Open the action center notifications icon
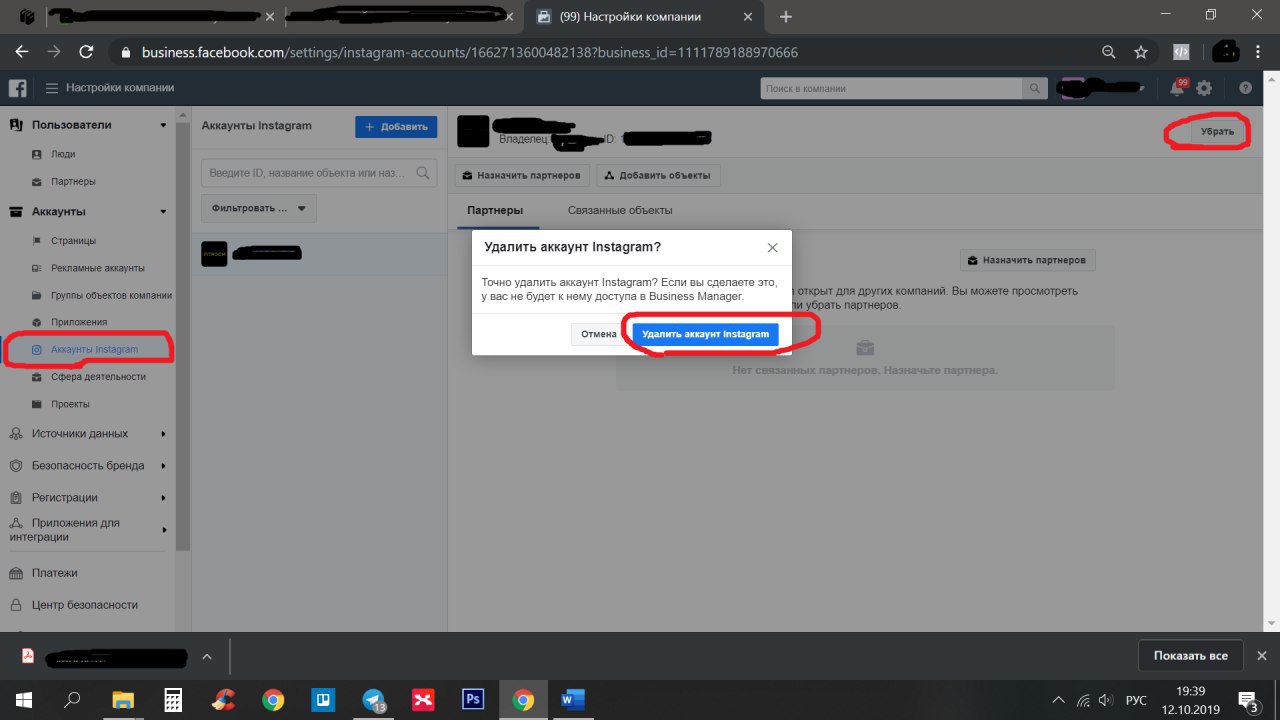The height and width of the screenshot is (720, 1280). click(x=1248, y=699)
